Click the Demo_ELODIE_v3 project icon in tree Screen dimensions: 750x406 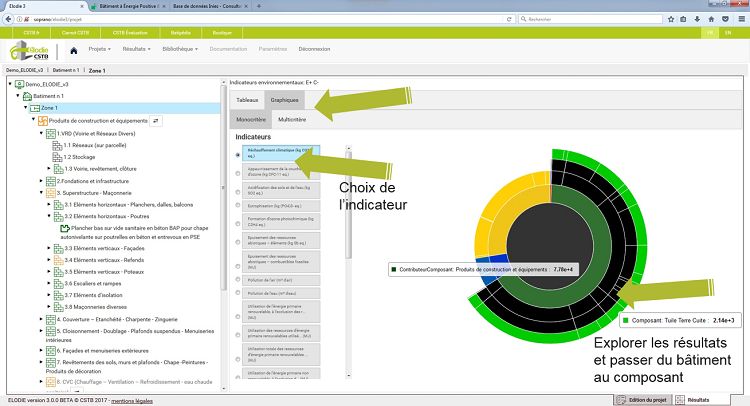coord(19,84)
